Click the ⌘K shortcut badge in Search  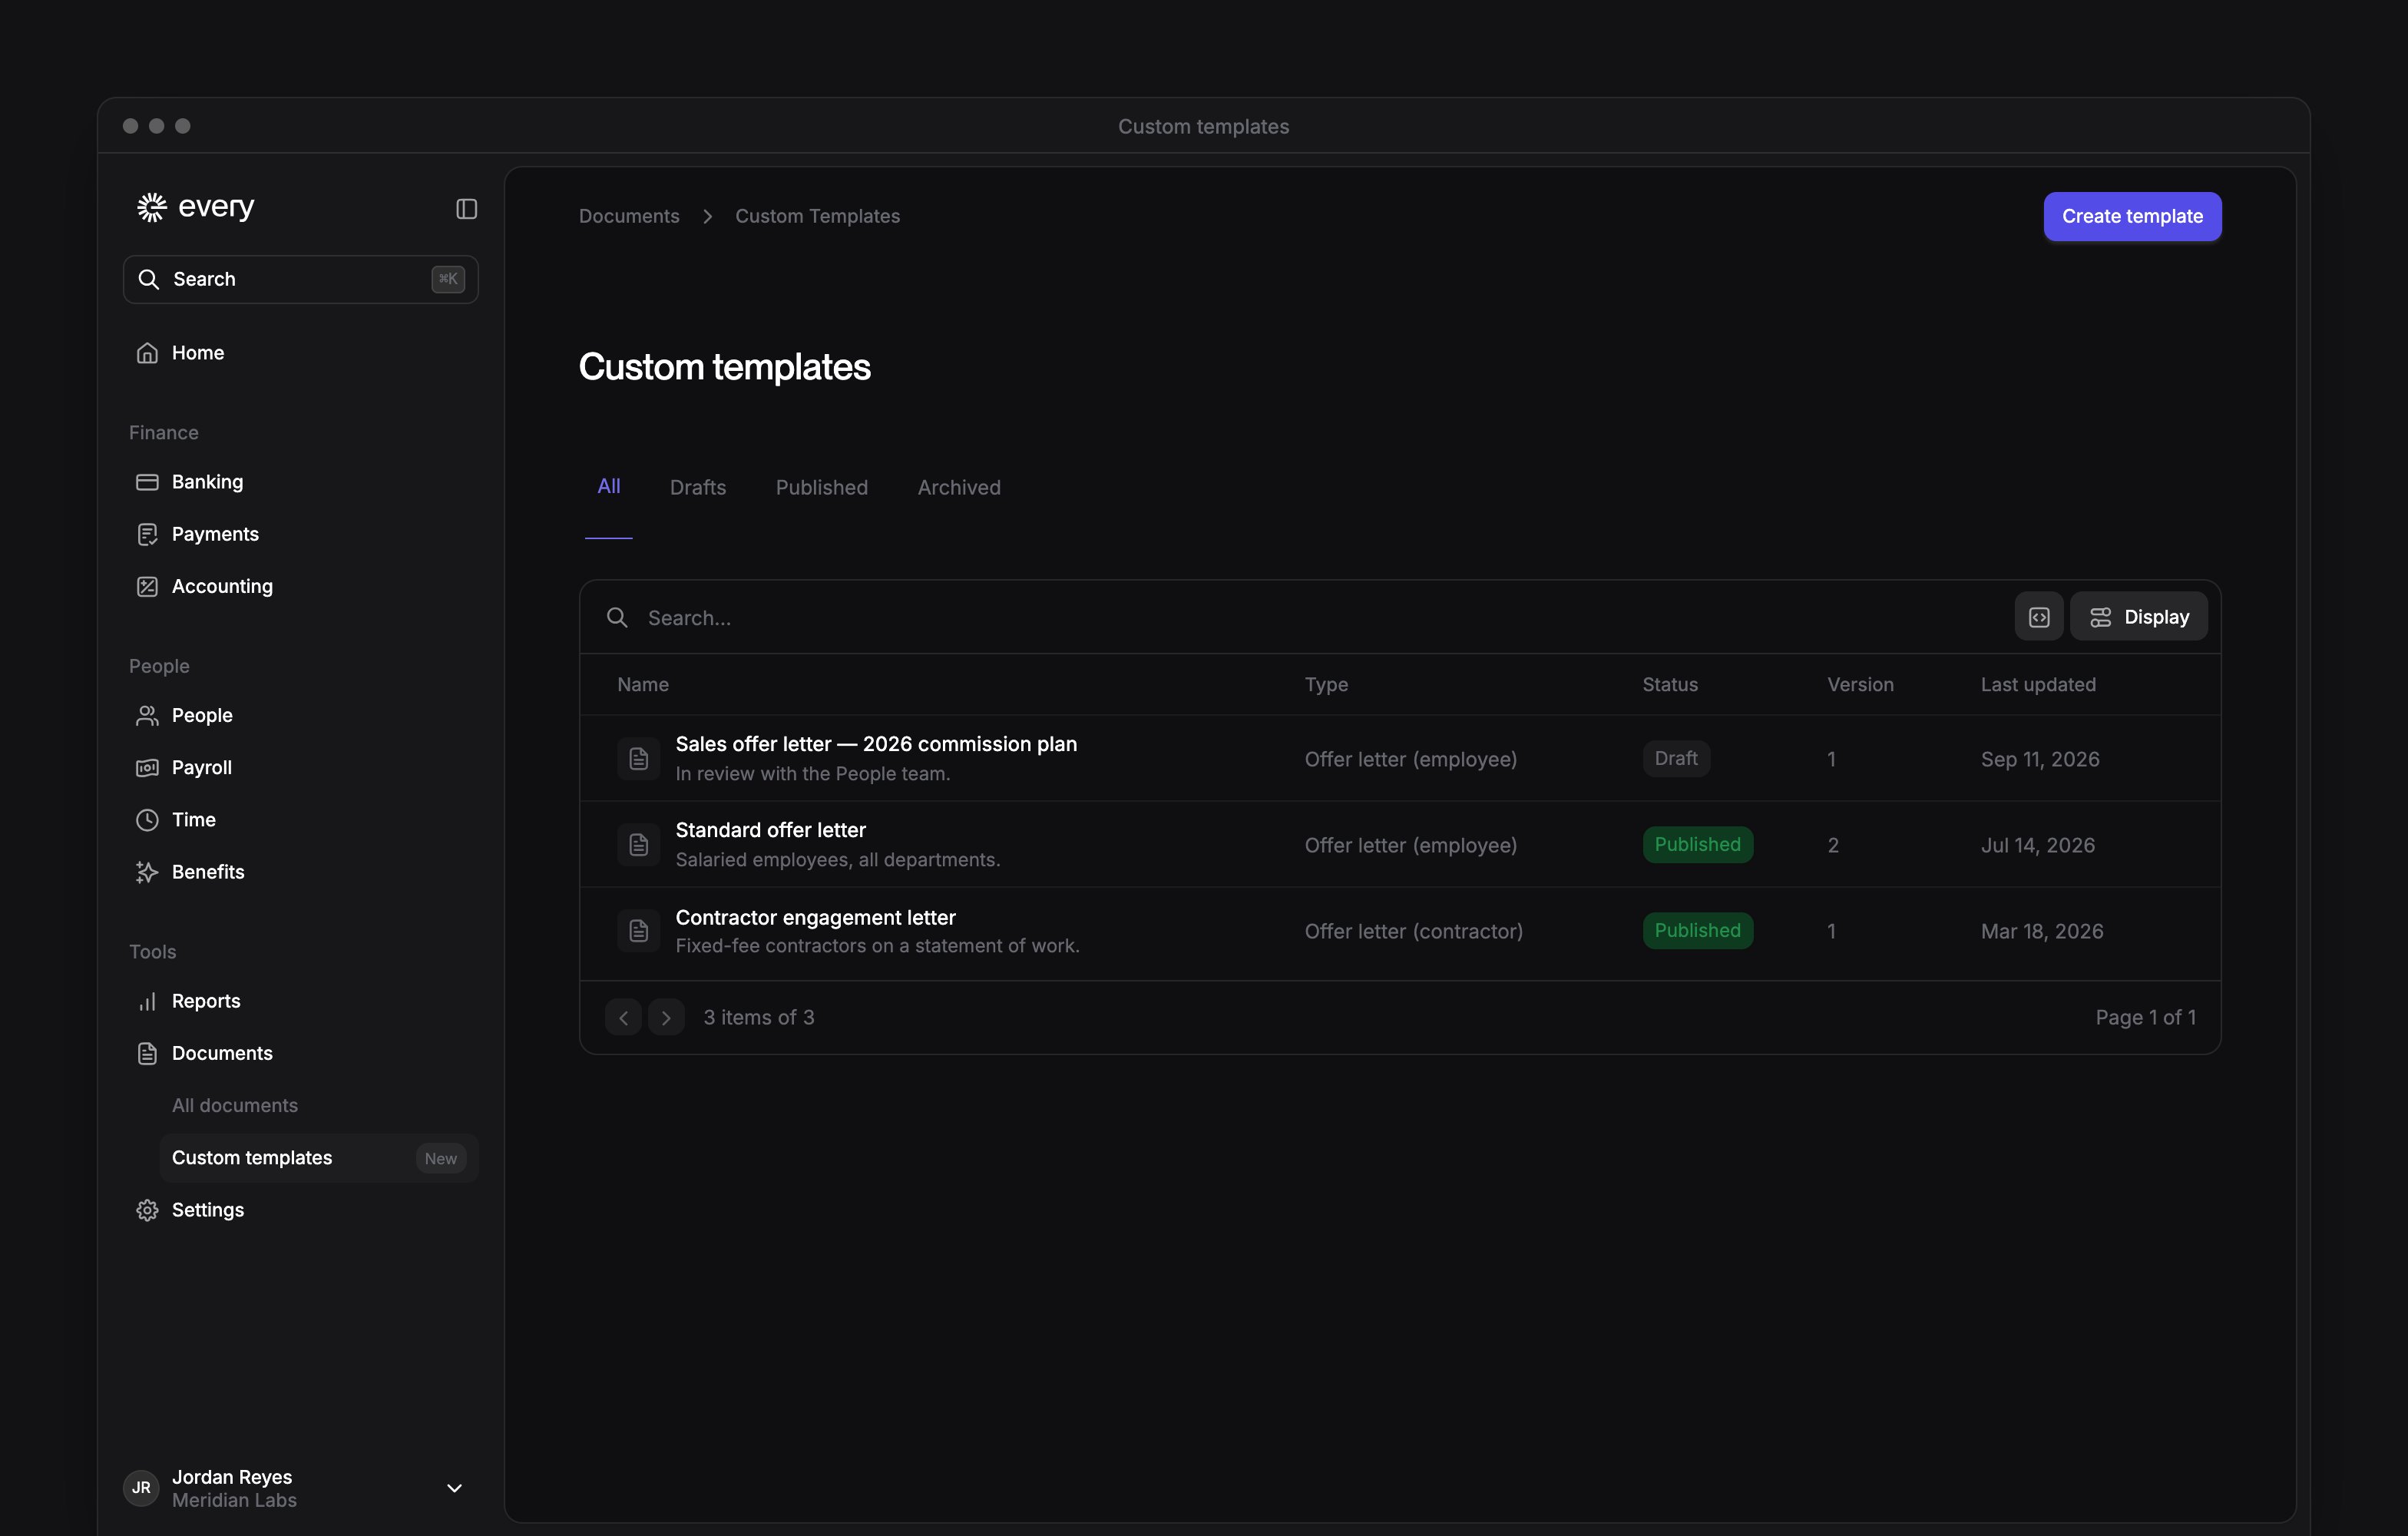[448, 279]
